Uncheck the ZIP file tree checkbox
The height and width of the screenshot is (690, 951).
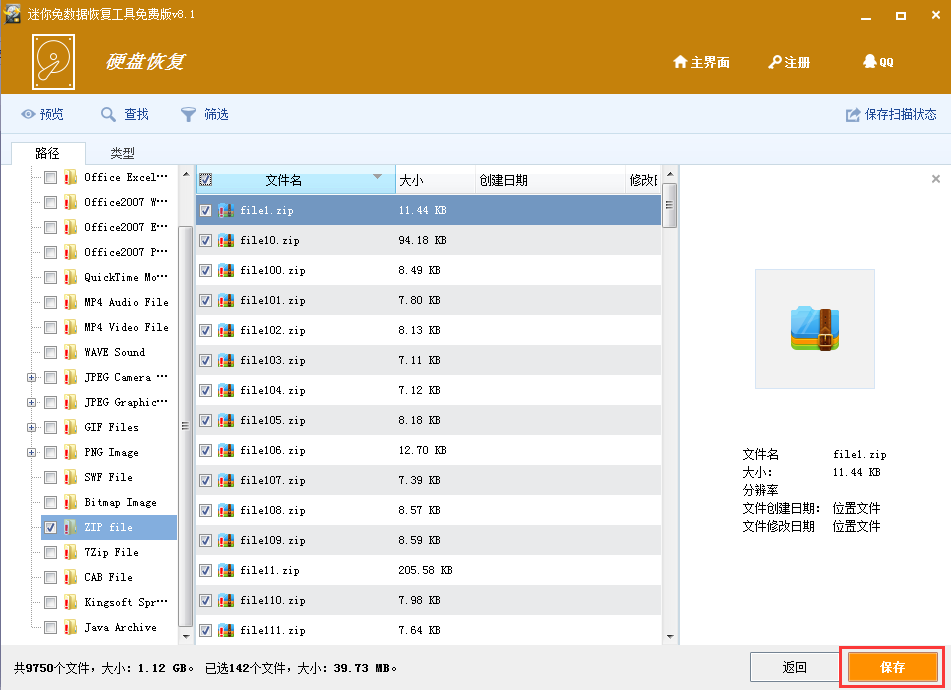pos(51,528)
